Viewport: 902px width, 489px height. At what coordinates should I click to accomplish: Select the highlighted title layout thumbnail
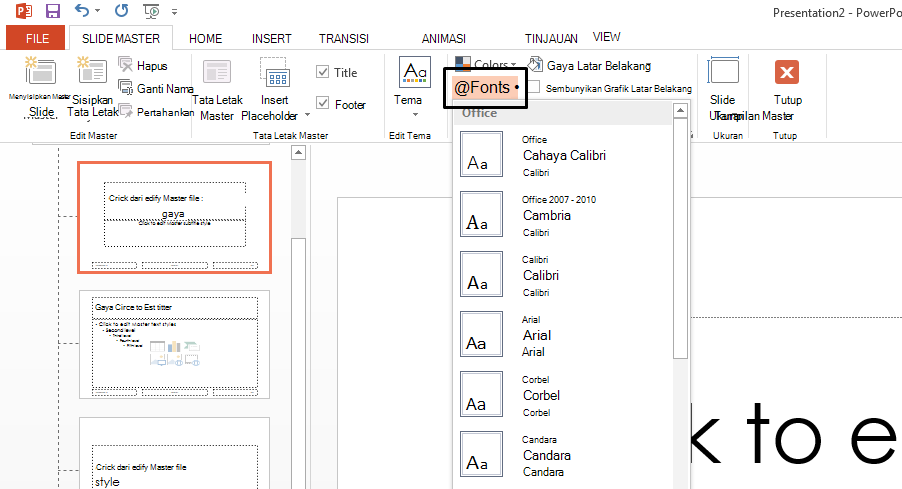(x=174, y=217)
